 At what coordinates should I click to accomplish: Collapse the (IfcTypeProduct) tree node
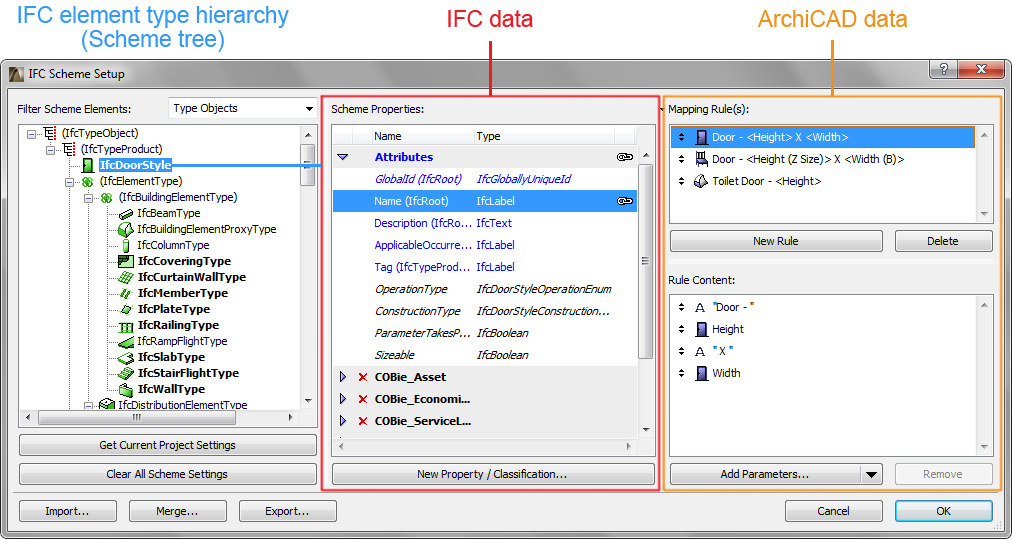tap(50, 150)
